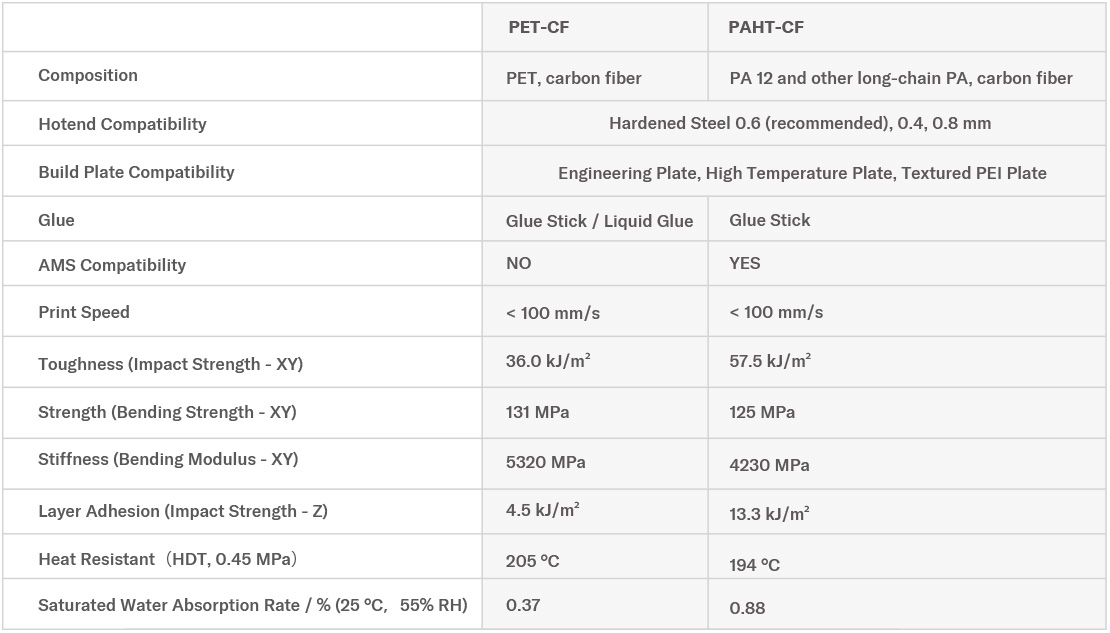Screen dimensions: 1110x633
Task: Click the 57.5 kJ/m² toughness value
Action: (x=770, y=361)
